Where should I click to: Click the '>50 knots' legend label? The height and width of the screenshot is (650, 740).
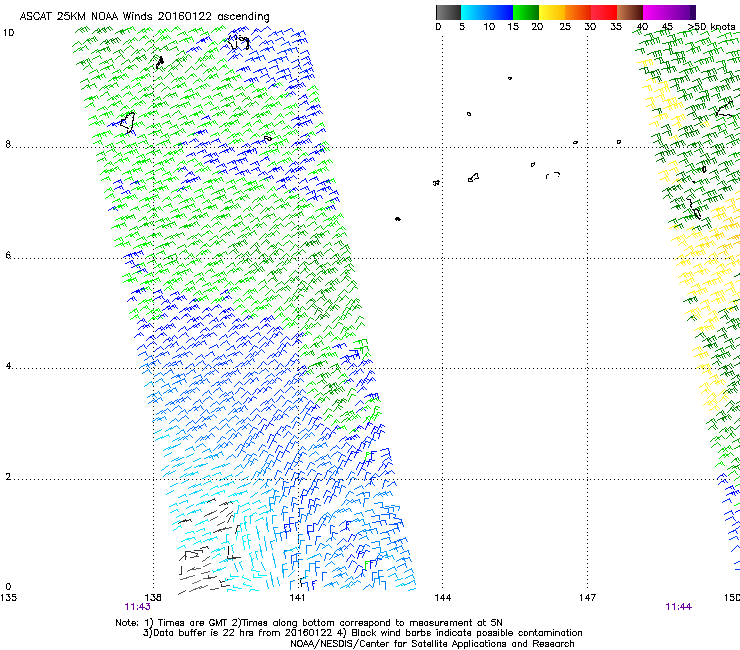click(711, 27)
